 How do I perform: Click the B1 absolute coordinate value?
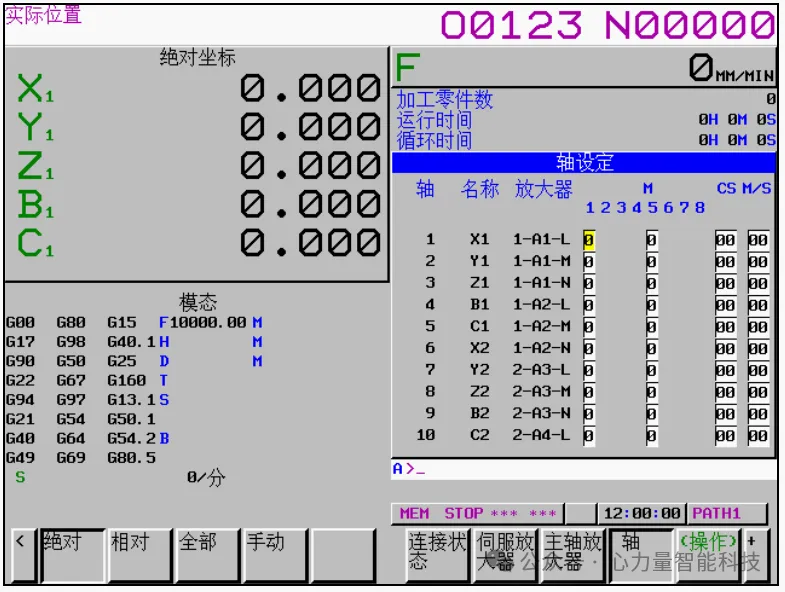310,204
